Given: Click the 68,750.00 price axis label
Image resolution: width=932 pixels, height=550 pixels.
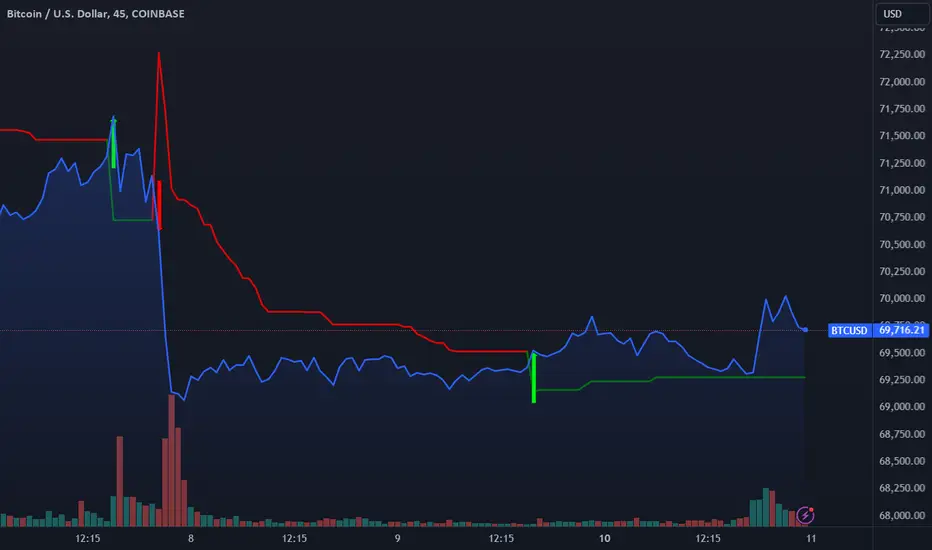Looking at the screenshot, I should coord(902,434).
